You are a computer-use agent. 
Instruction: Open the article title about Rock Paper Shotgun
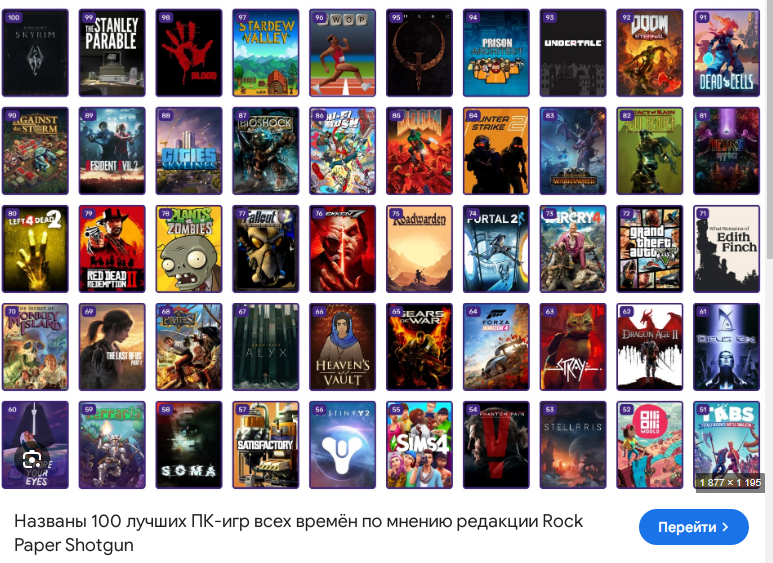coord(298,533)
